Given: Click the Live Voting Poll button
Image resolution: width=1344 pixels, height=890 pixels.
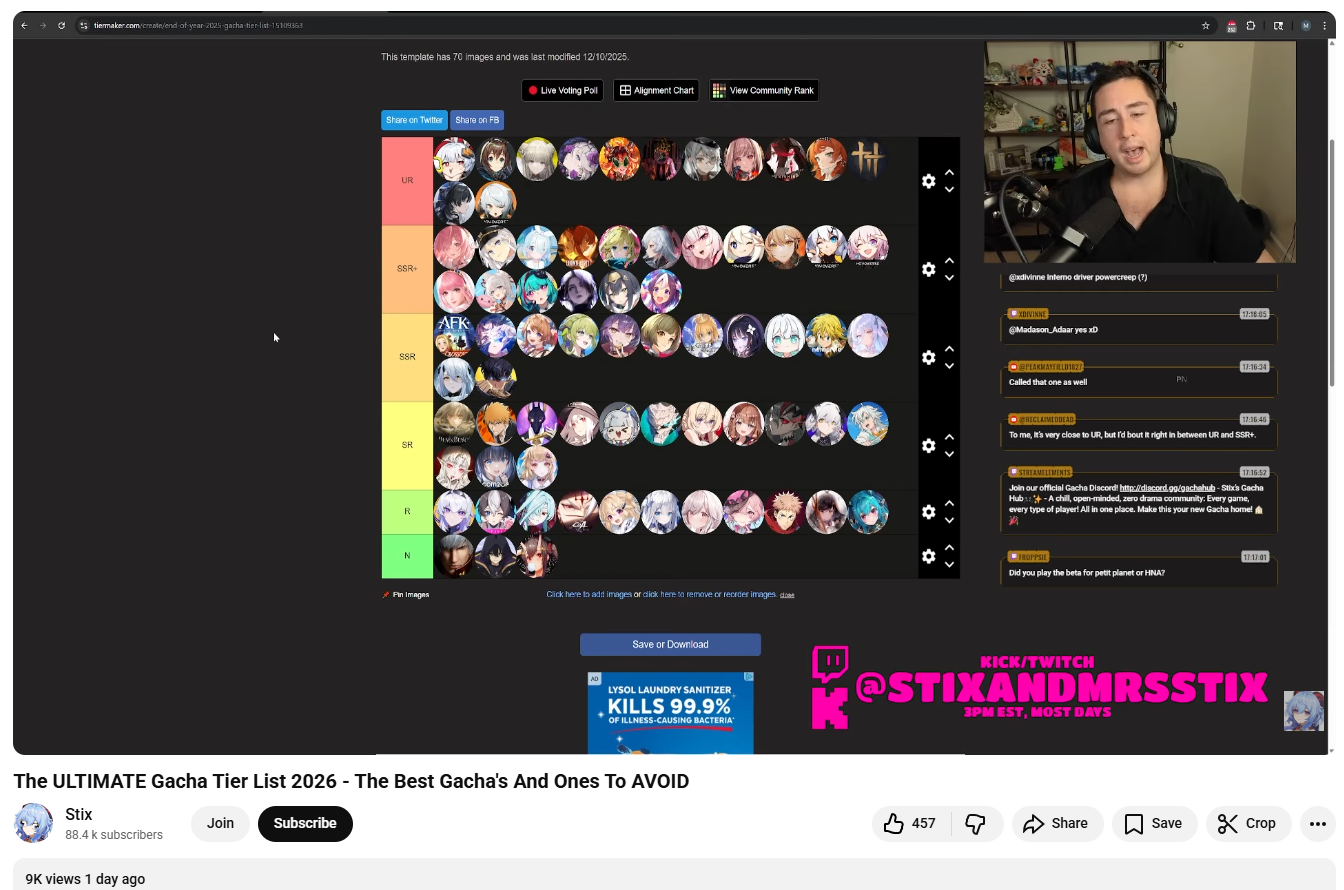Looking at the screenshot, I should click(x=562, y=91).
